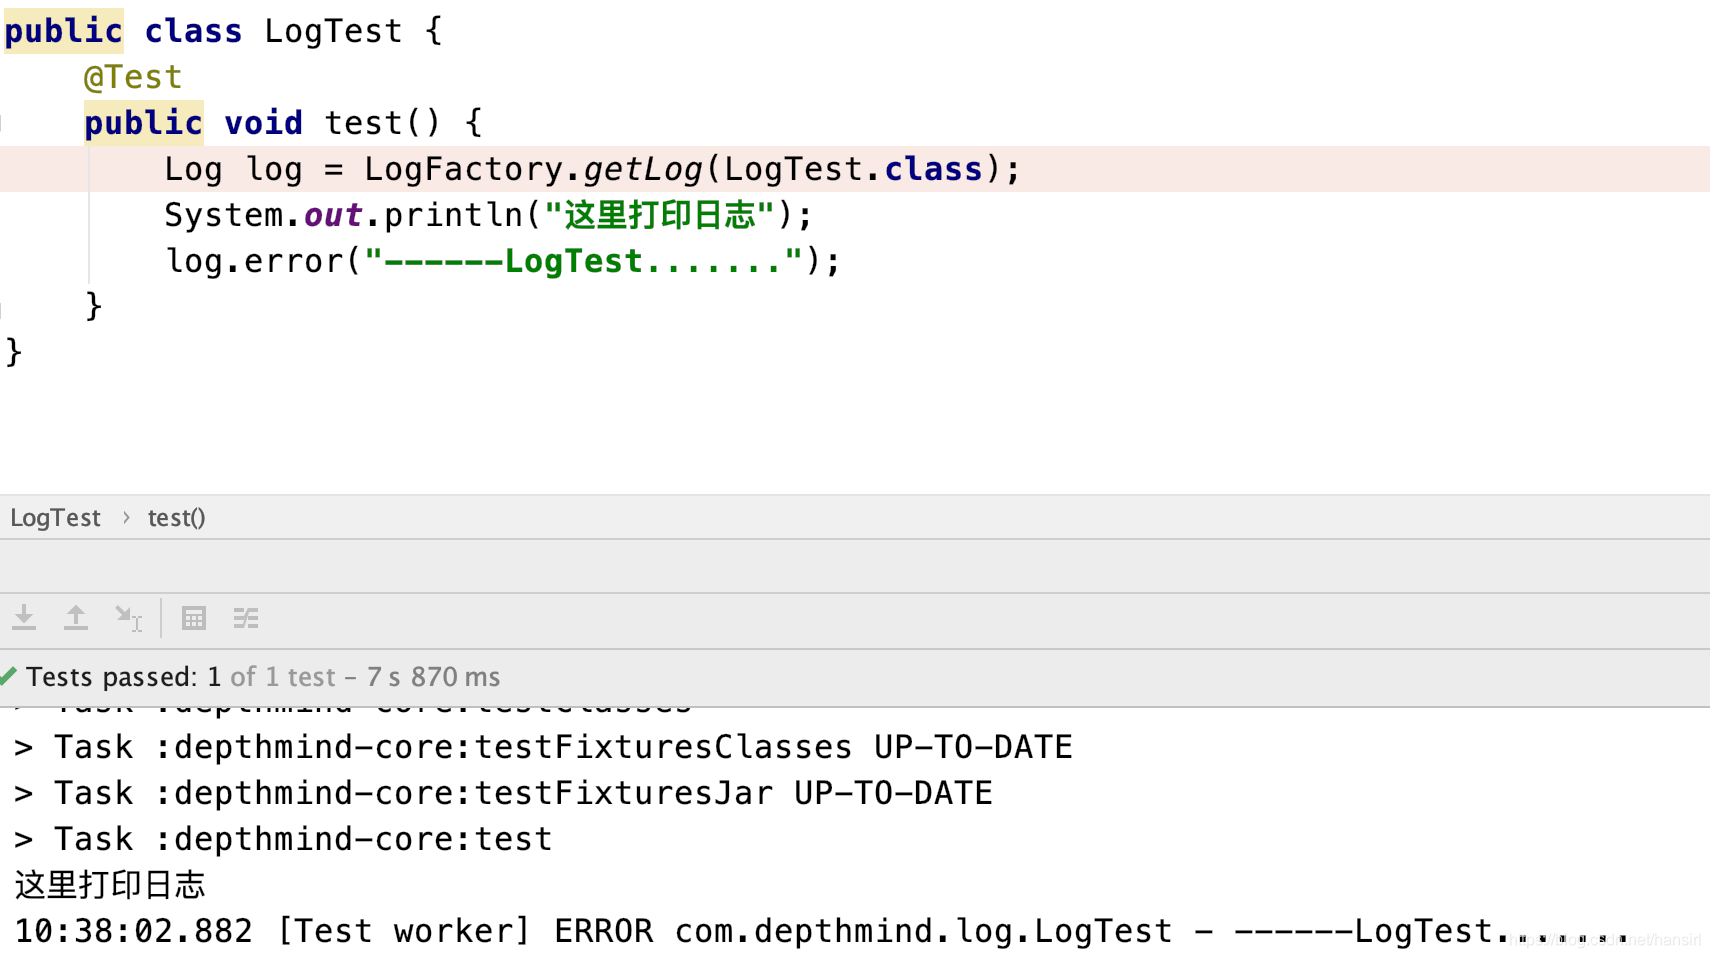Click the green test passed checkmark
This screenshot has height=958, width=1710.
click(9, 677)
